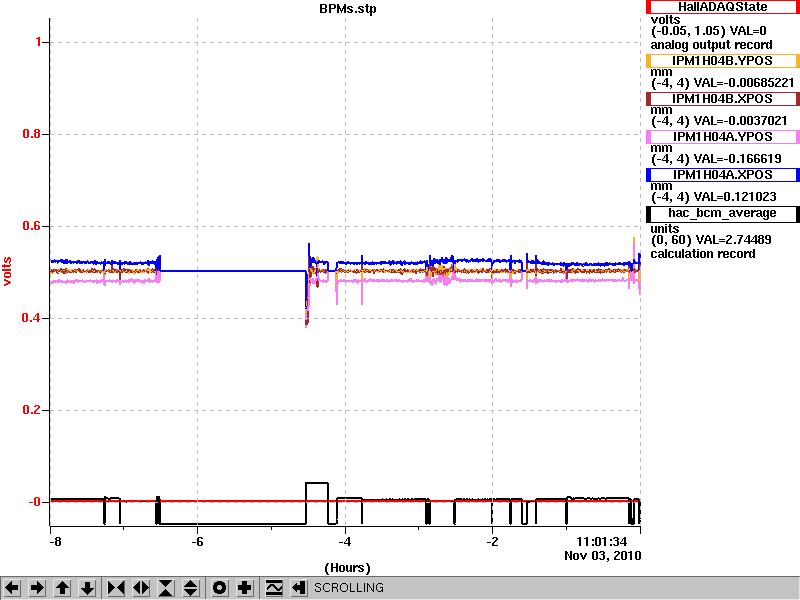Click the units label under hac_bcm_average
800x600 pixels.
click(665, 228)
